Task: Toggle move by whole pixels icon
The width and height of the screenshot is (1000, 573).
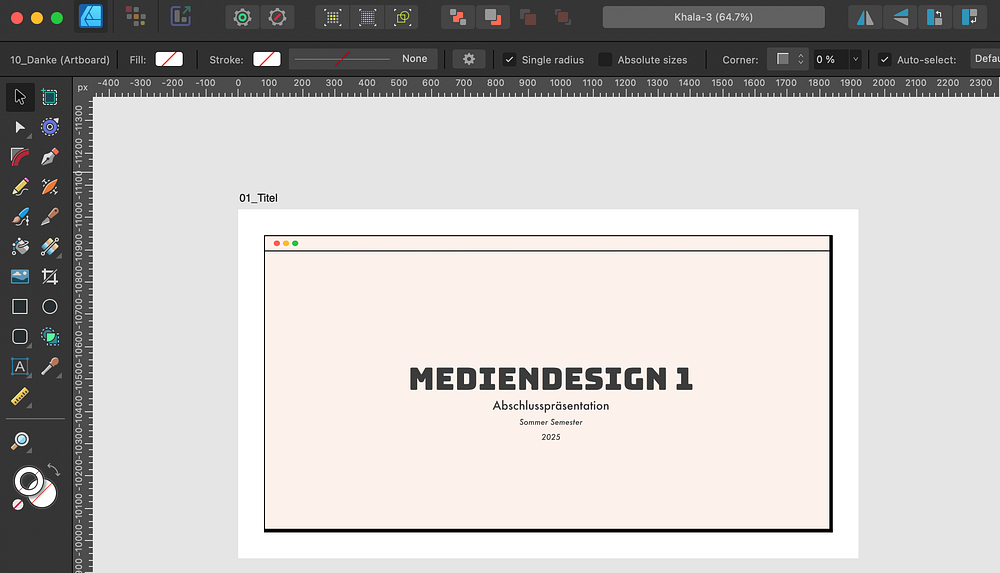Action: tap(367, 17)
